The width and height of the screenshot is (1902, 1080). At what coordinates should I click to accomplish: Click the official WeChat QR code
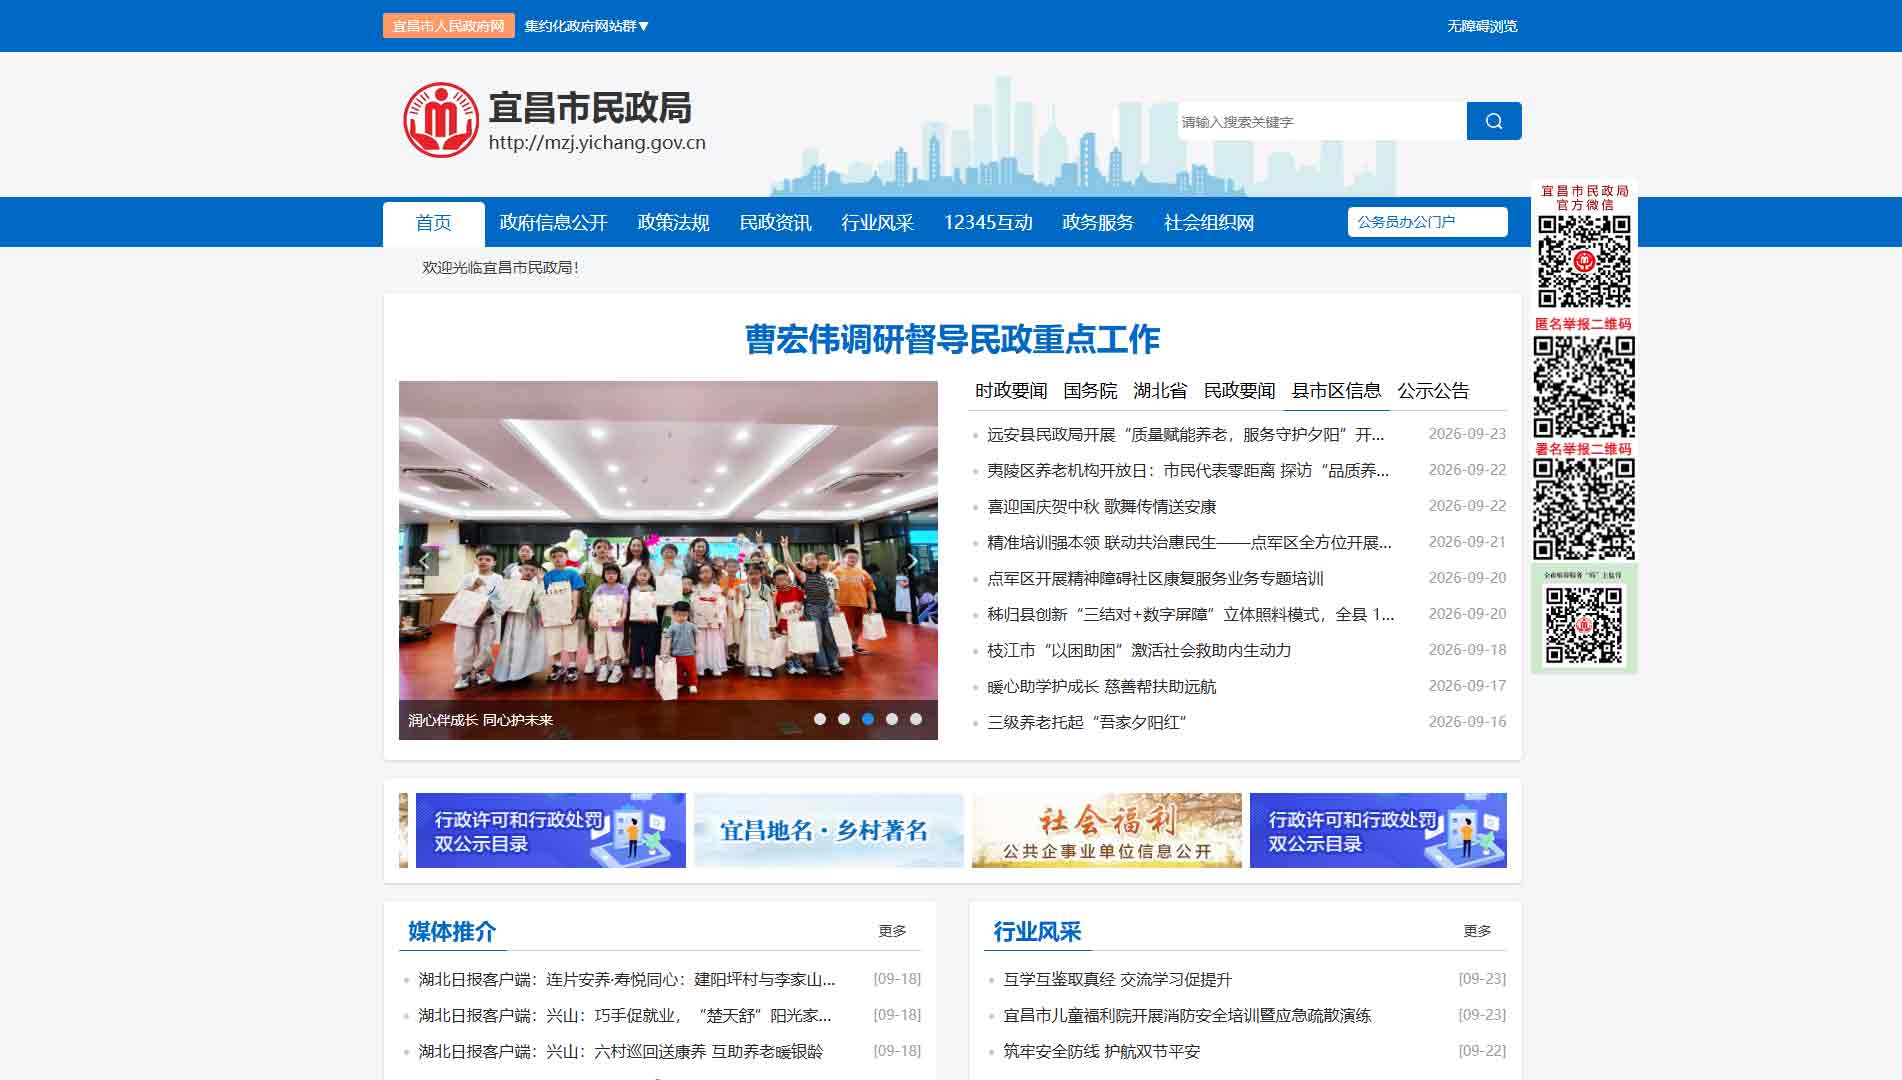click(x=1584, y=262)
